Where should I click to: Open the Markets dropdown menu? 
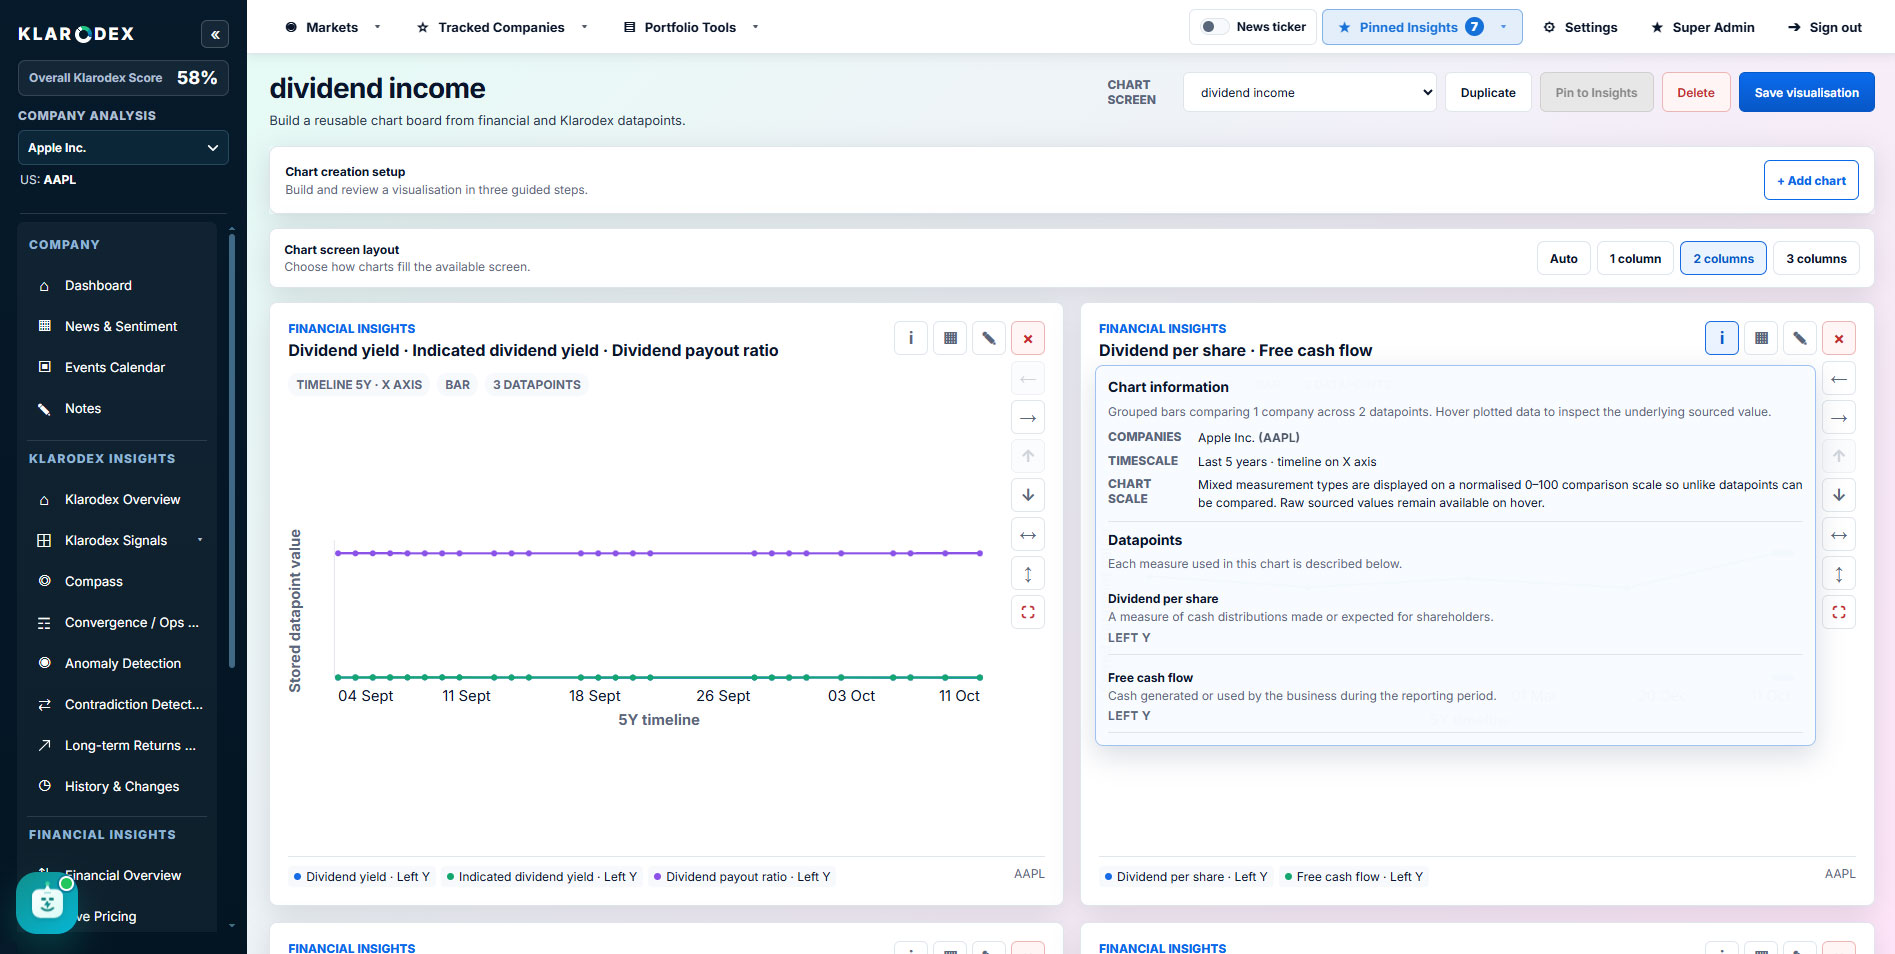(x=332, y=27)
